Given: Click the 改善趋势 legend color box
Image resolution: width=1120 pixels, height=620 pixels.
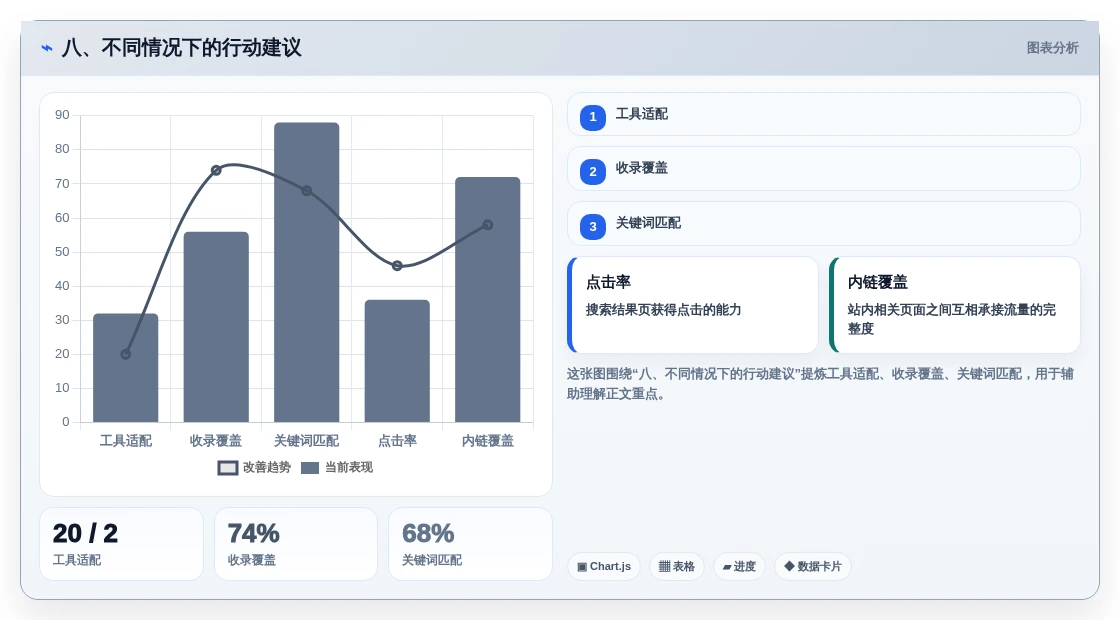Looking at the screenshot, I should (228, 468).
